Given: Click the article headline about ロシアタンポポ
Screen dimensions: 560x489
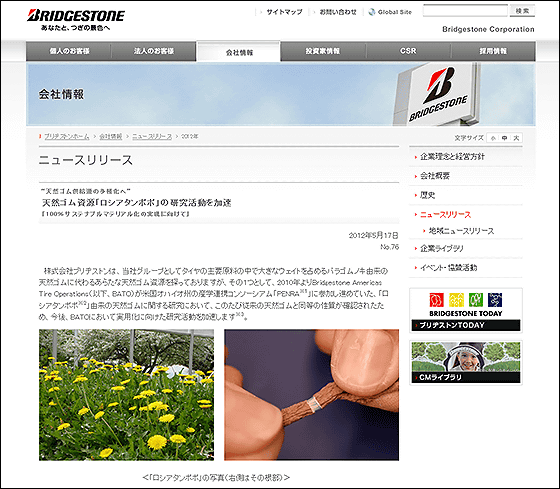Looking at the screenshot, I should point(137,203).
